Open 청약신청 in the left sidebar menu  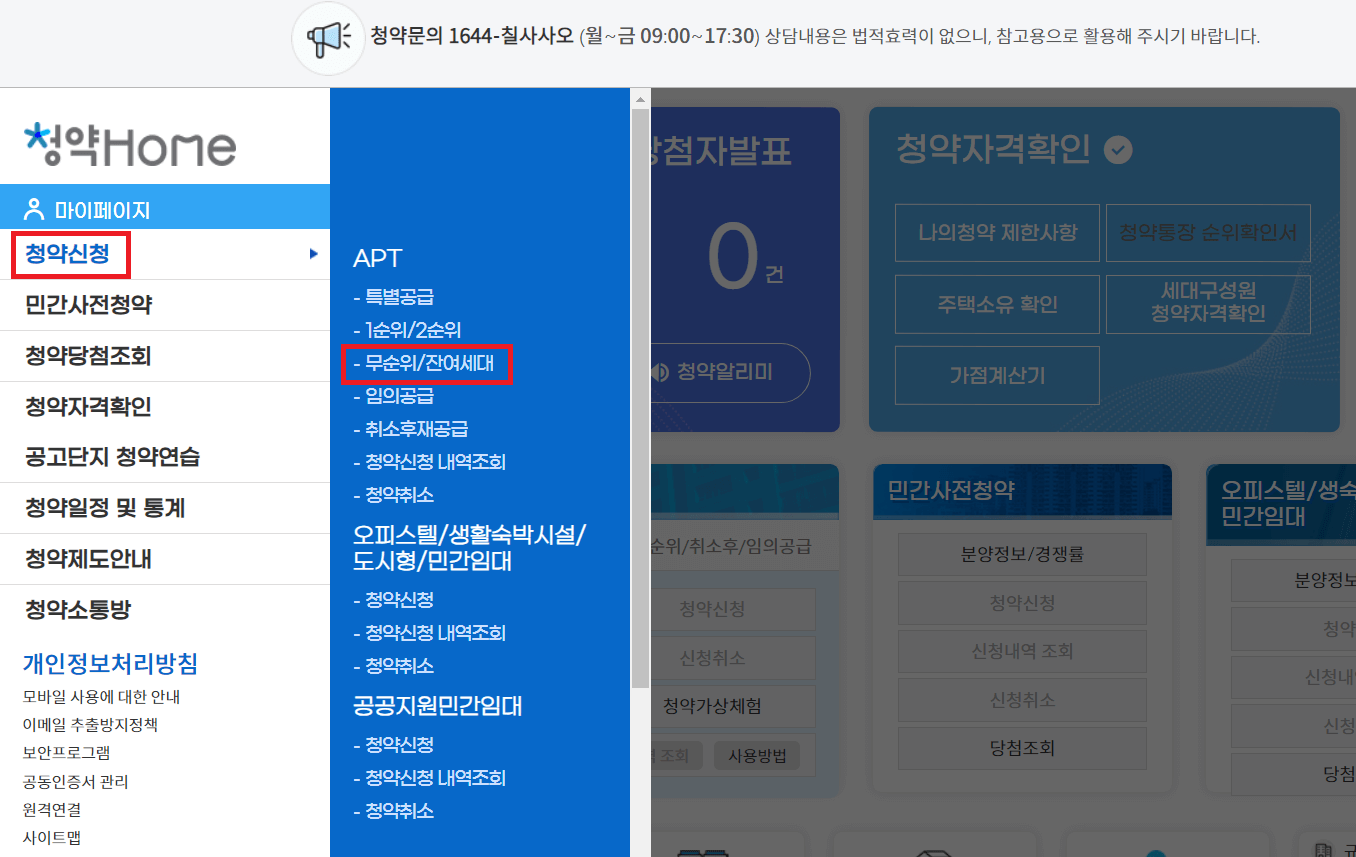point(68,254)
